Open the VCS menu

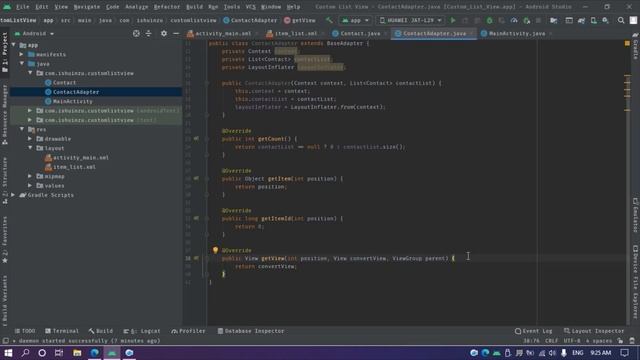251,7
